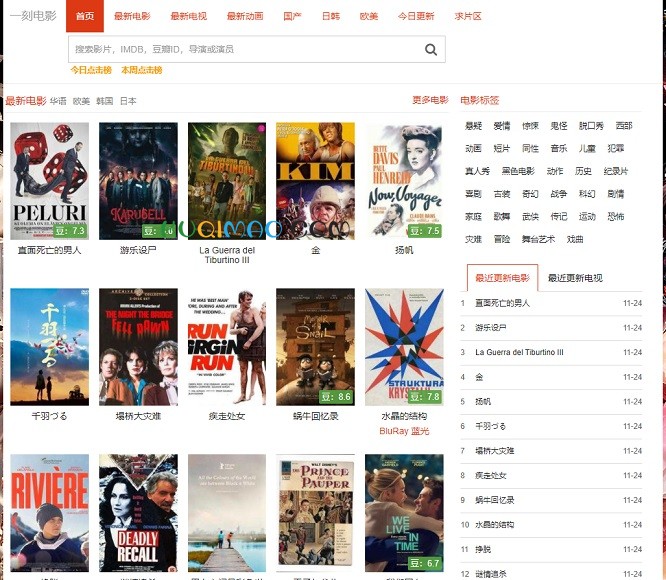The image size is (666, 580).
Task: Select the 科幻 movie tag
Action: [587, 194]
